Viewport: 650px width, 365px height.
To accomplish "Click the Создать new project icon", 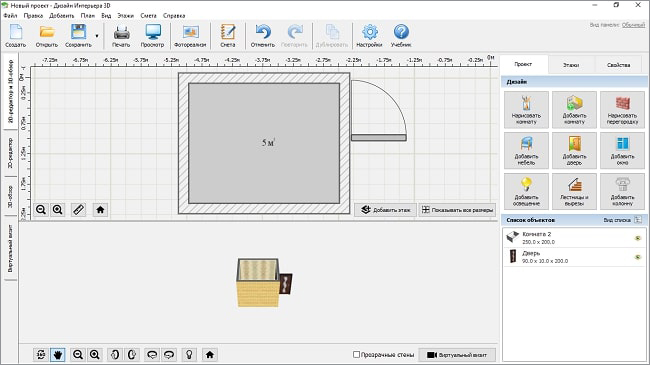I will point(16,36).
